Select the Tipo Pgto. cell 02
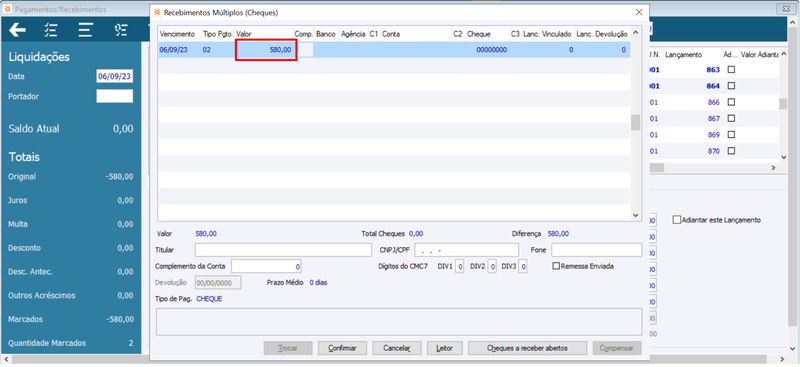 click(x=218, y=50)
